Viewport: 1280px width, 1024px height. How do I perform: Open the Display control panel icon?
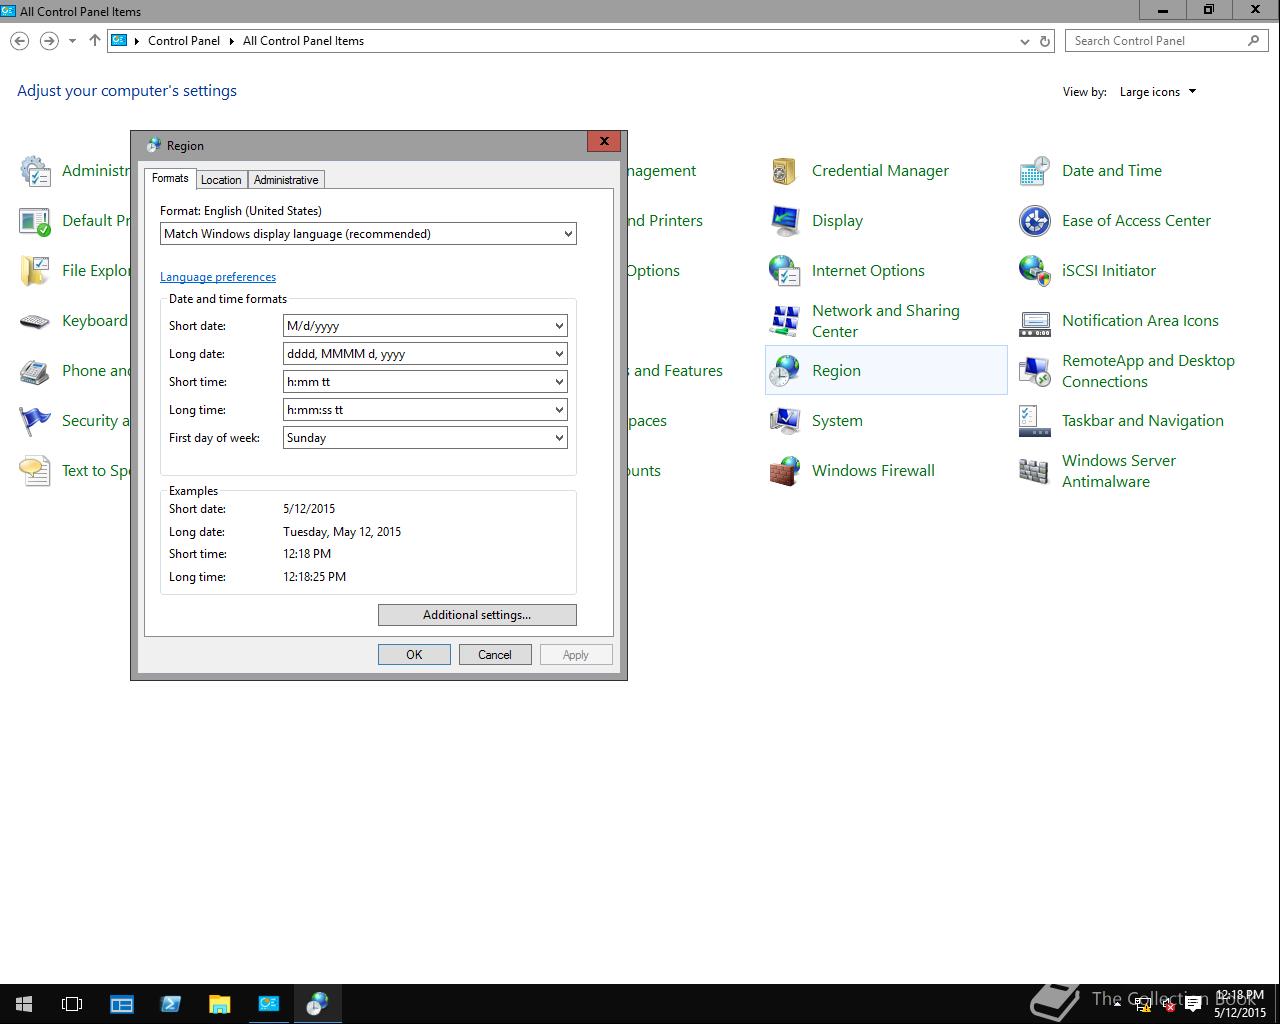784,221
